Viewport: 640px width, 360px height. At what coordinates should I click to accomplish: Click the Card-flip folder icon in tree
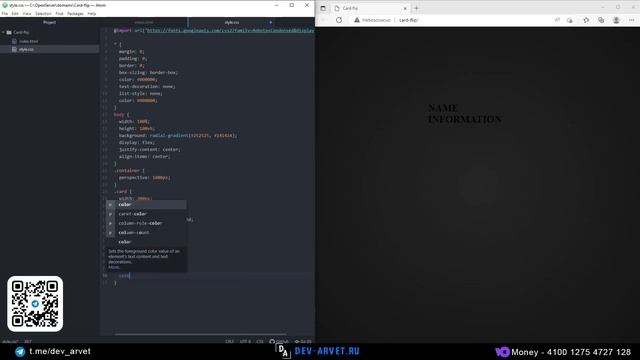pos(9,32)
